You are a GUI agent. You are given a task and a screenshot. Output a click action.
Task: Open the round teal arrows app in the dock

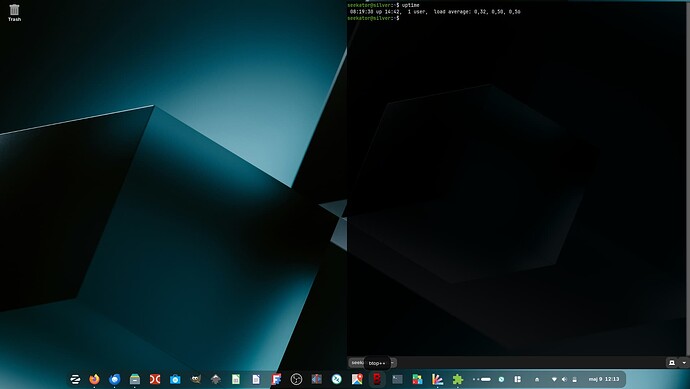pyautogui.click(x=337, y=379)
